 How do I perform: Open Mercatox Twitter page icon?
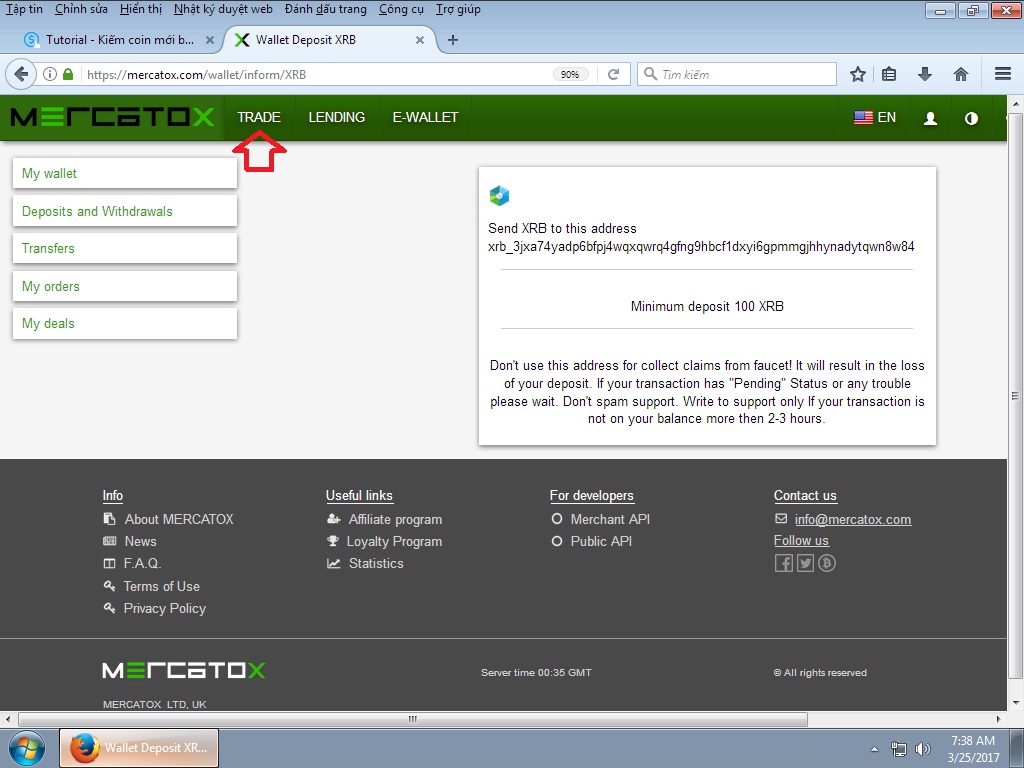805,563
